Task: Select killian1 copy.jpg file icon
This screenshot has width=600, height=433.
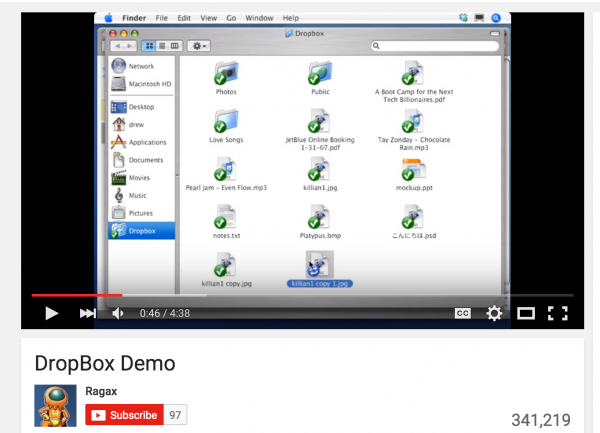Action: 226,264
